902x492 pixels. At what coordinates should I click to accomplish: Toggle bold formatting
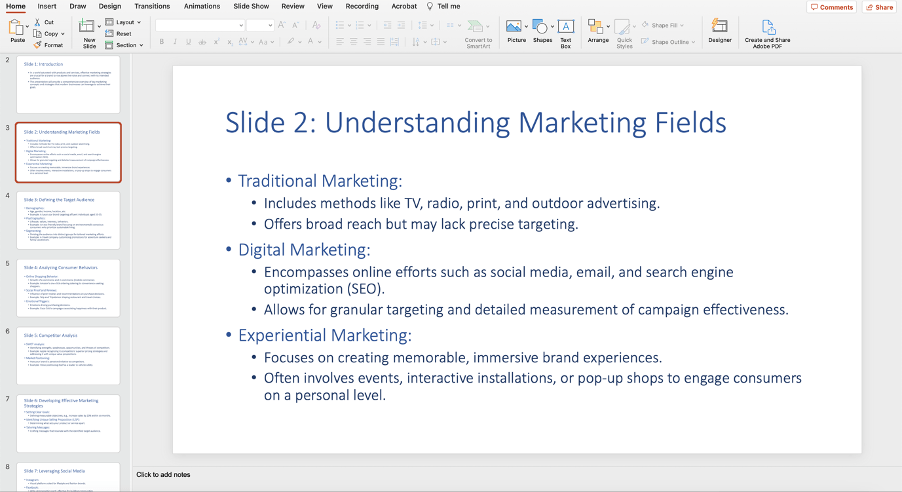[x=162, y=41]
